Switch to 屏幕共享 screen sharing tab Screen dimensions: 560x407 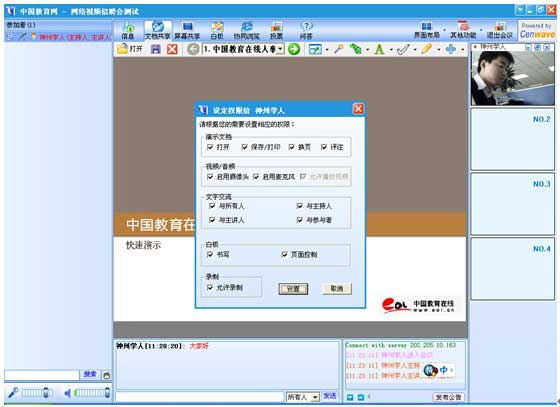[x=187, y=30]
